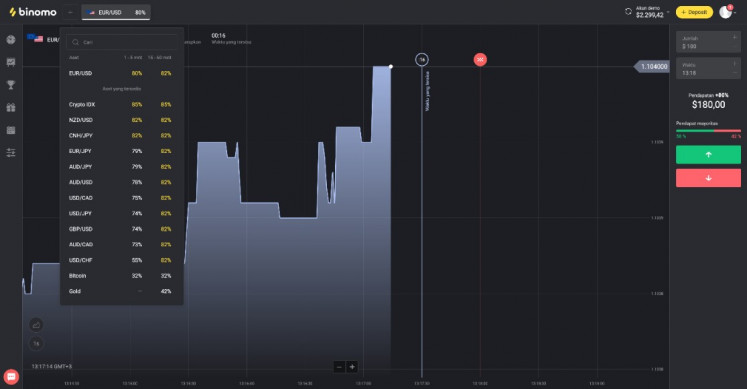Open the red chat support bubble

point(11,377)
